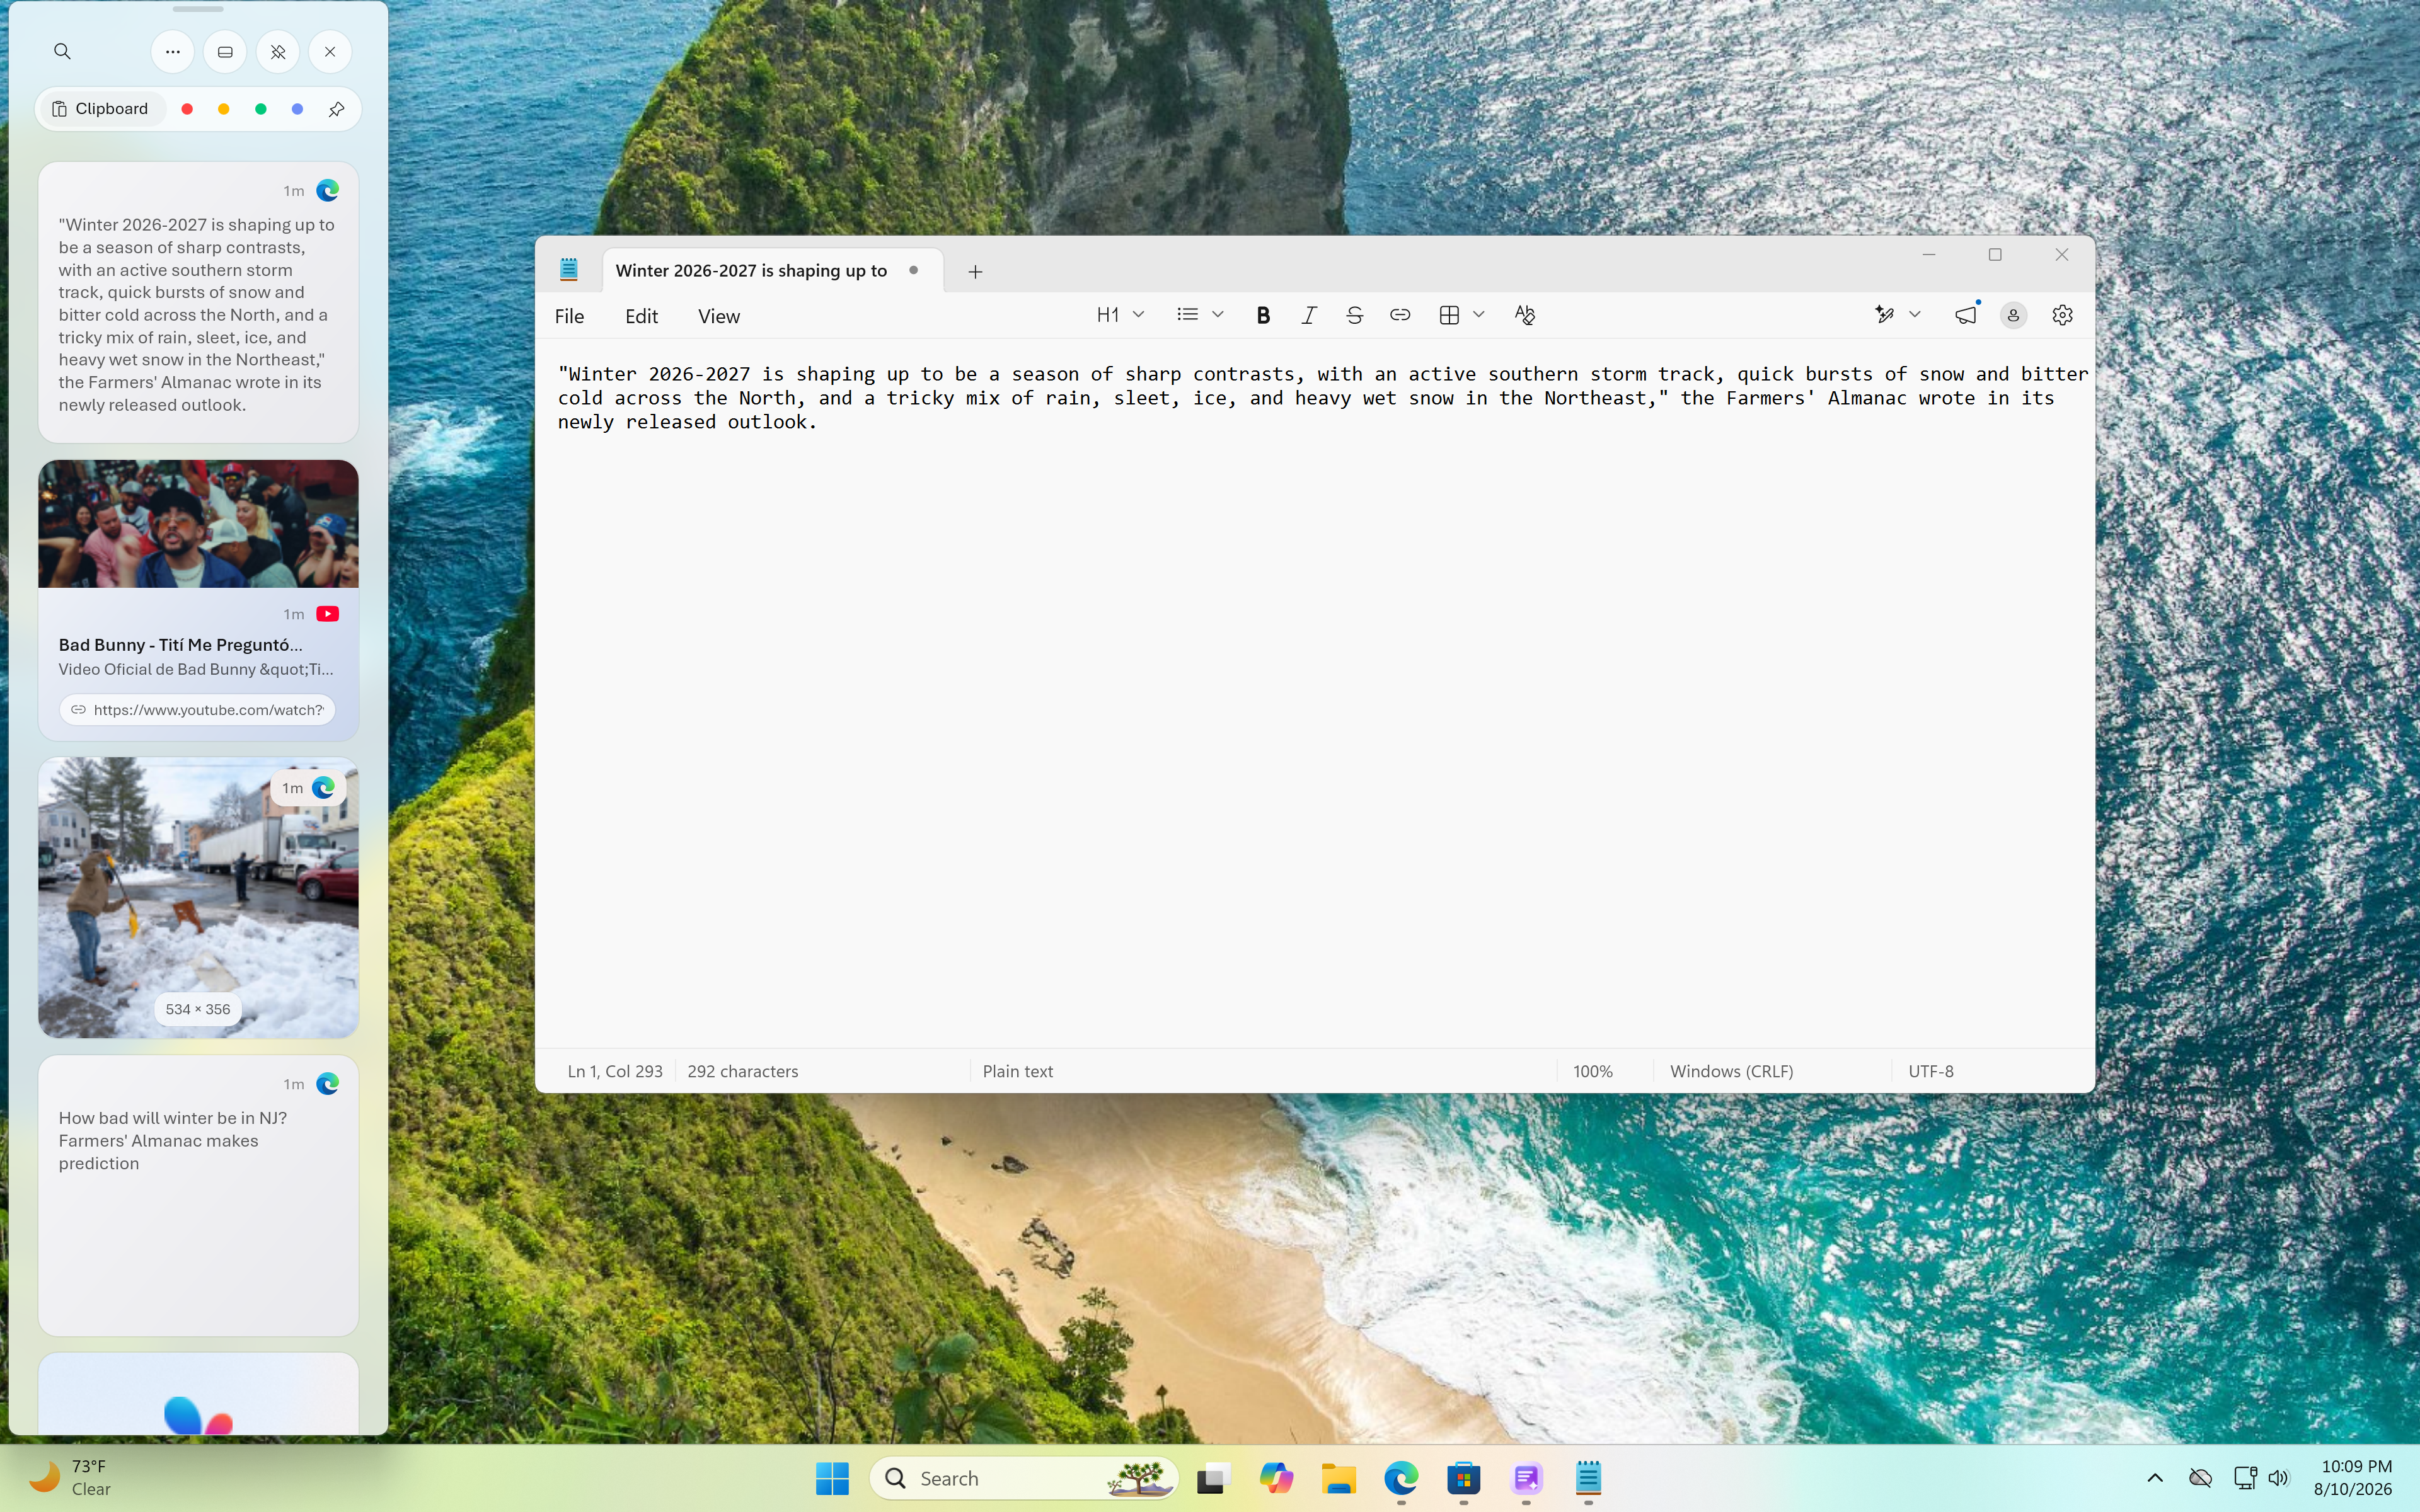Screen dimensions: 2420x1512
Task: Select the How bad will winter be clip
Action: click(198, 1195)
